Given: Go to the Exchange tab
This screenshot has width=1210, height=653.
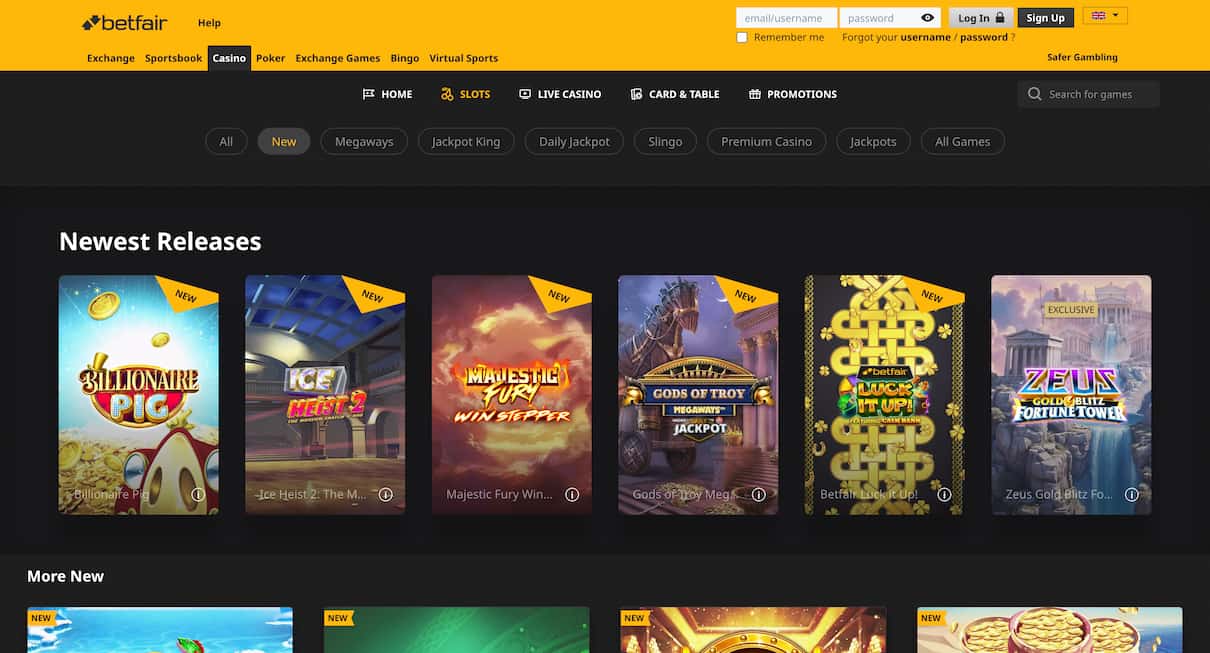Looking at the screenshot, I should (x=111, y=58).
